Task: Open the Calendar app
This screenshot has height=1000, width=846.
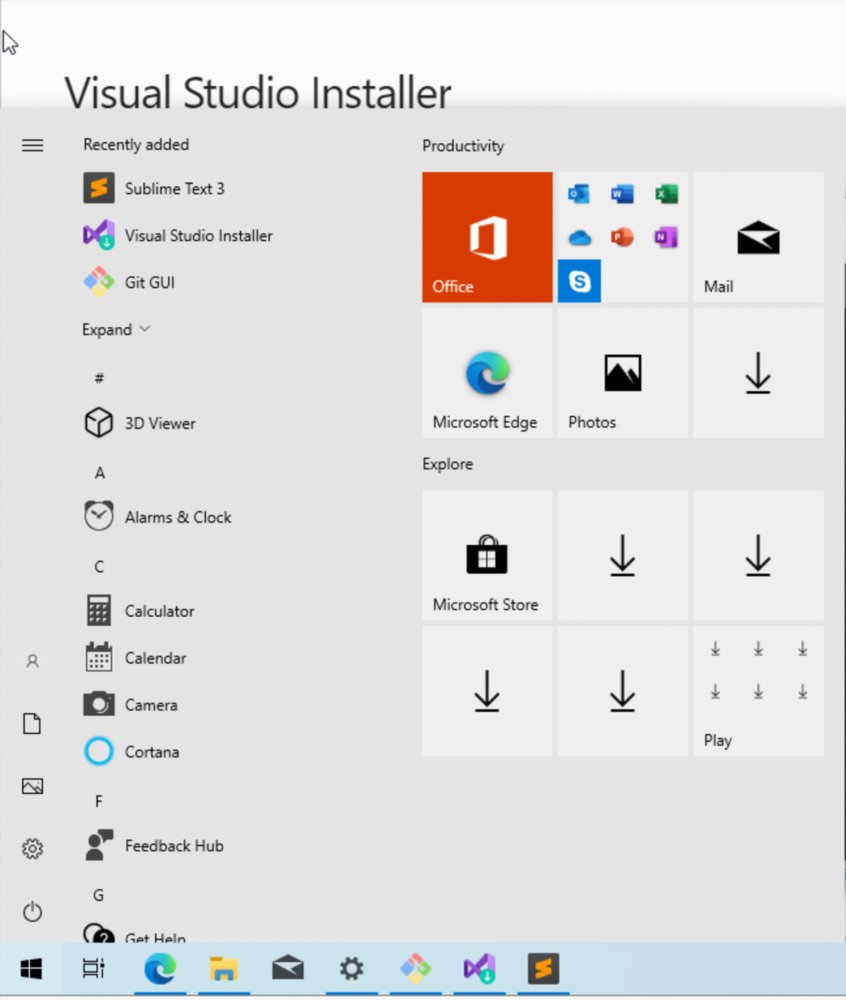Action: 135,658
